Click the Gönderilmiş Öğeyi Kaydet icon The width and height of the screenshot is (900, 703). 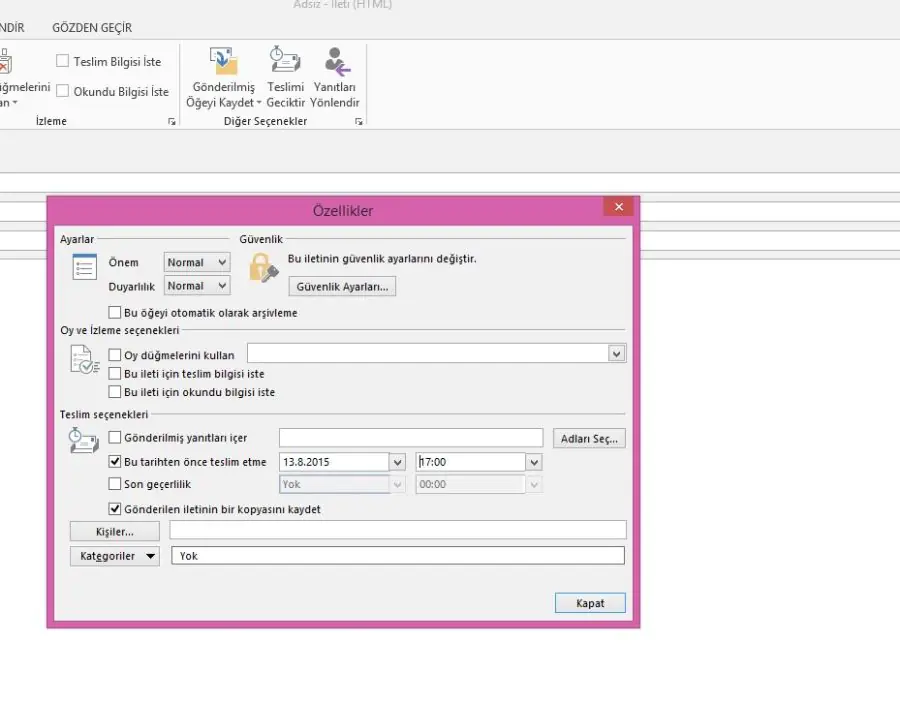222,62
